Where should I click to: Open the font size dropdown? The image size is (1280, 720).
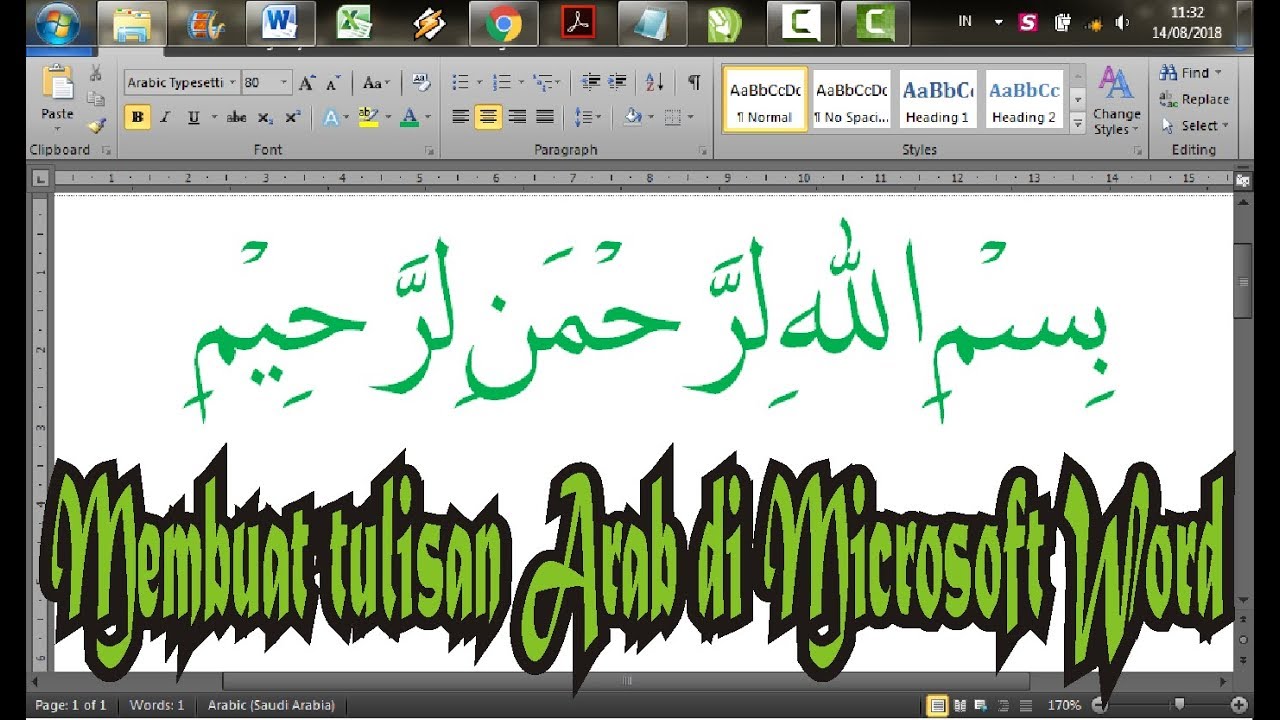286,83
